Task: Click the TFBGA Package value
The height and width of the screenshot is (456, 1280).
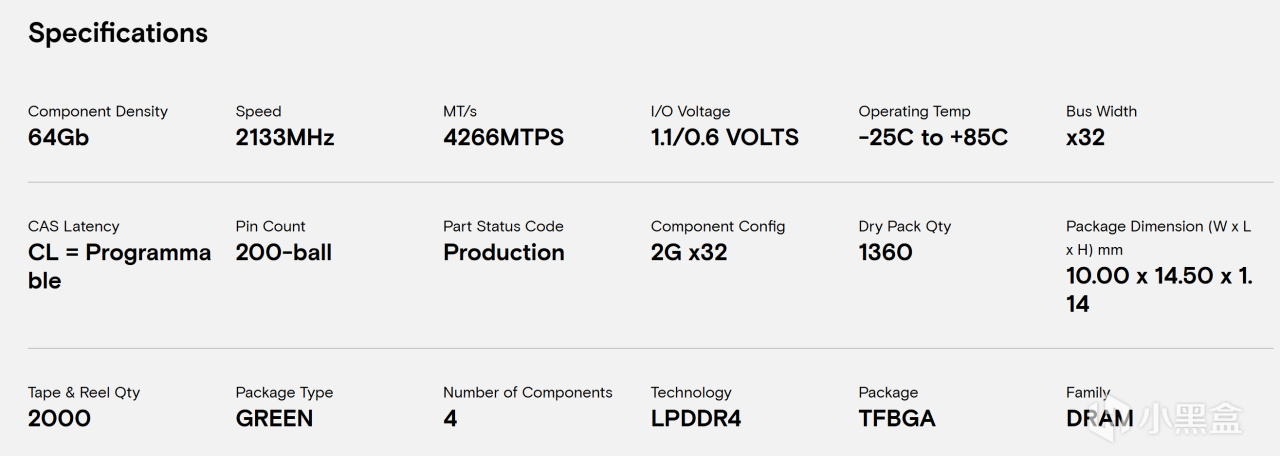Action: (x=897, y=419)
